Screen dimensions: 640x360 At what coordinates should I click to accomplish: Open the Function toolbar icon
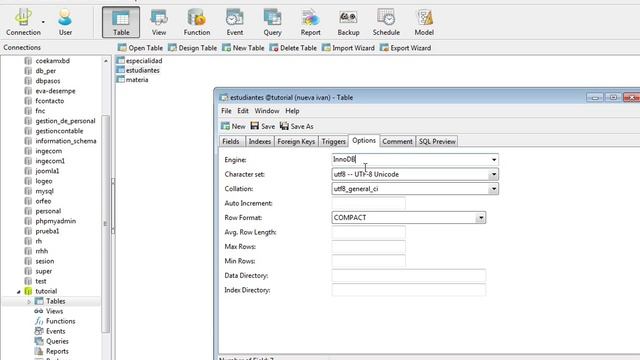[197, 22]
